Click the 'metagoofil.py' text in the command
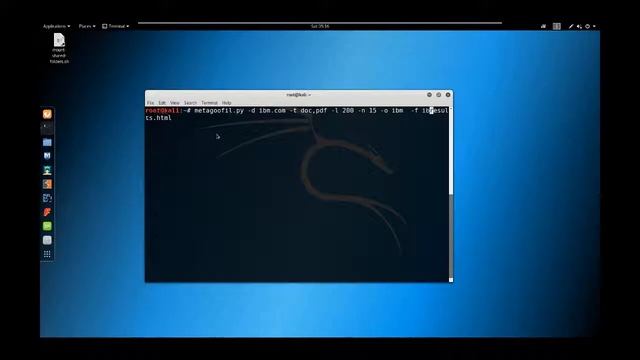The width and height of the screenshot is (640, 360). point(219,111)
